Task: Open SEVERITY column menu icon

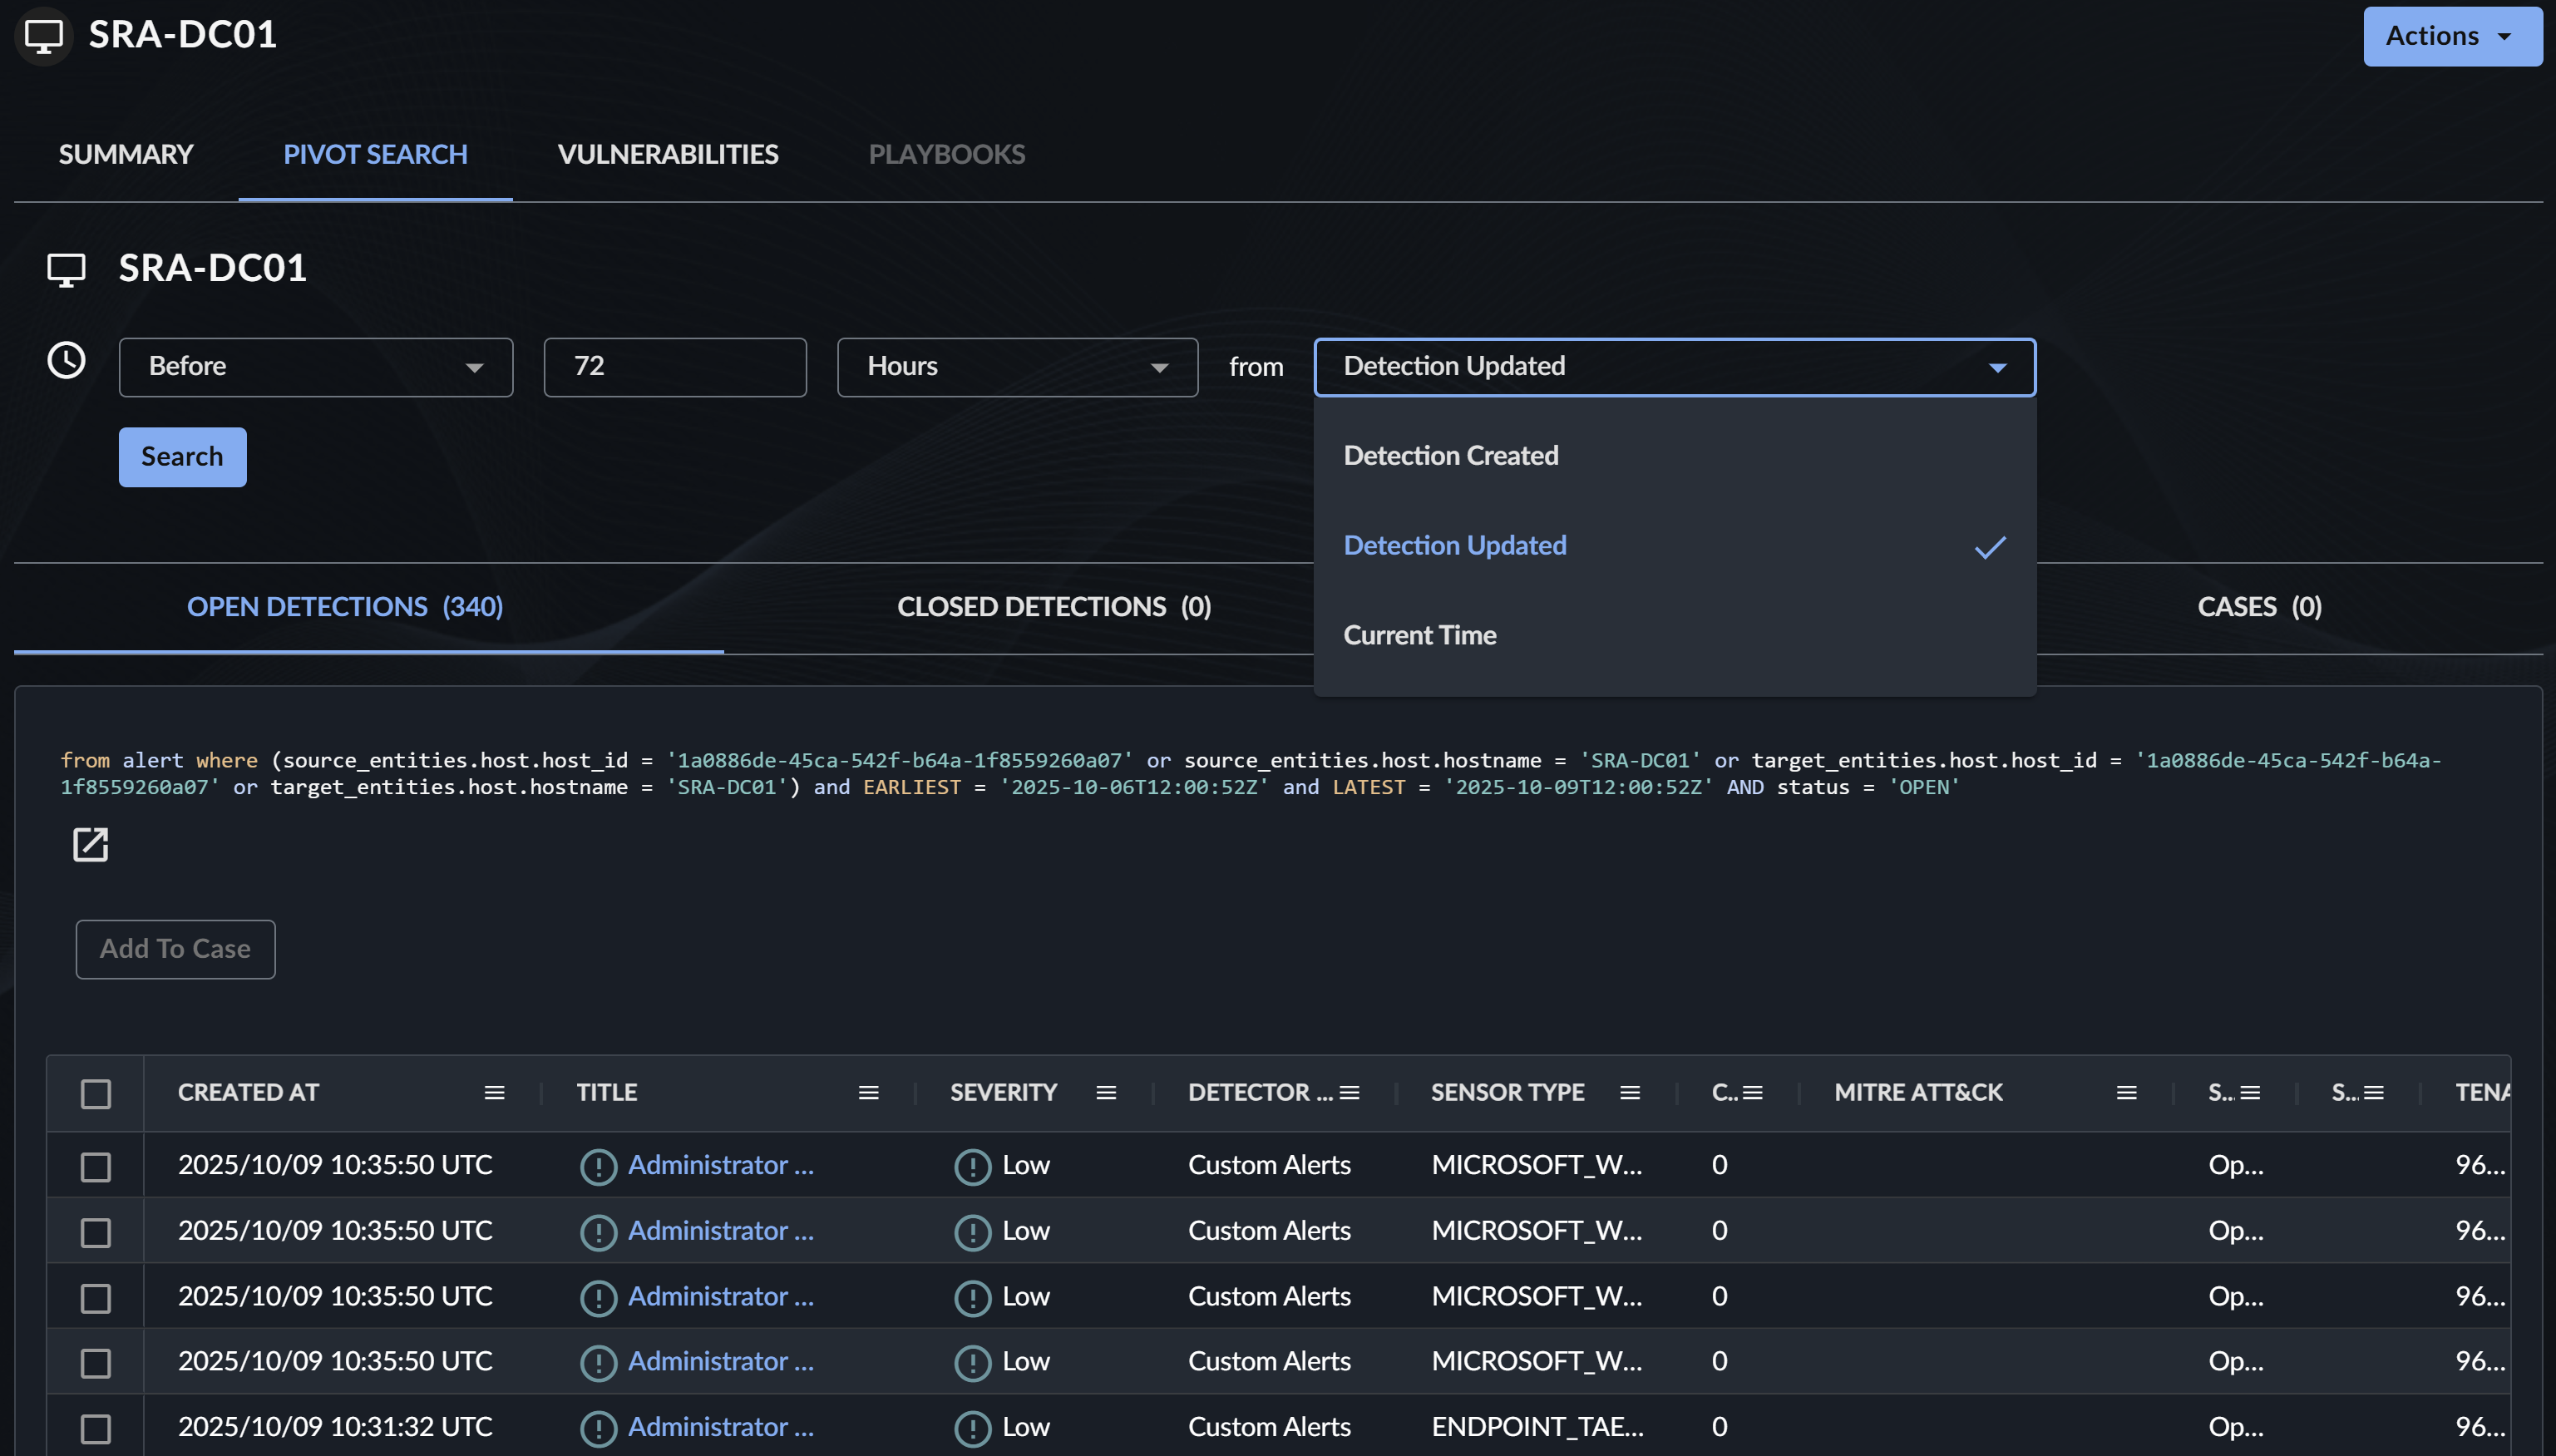Action: pyautogui.click(x=1105, y=1093)
